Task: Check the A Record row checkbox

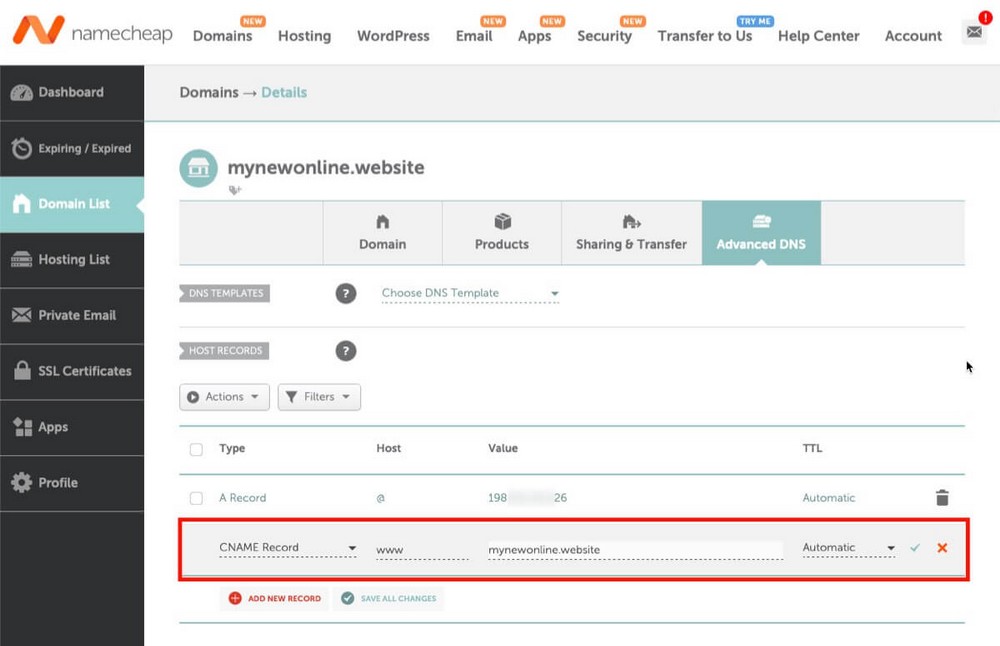Action: [196, 498]
